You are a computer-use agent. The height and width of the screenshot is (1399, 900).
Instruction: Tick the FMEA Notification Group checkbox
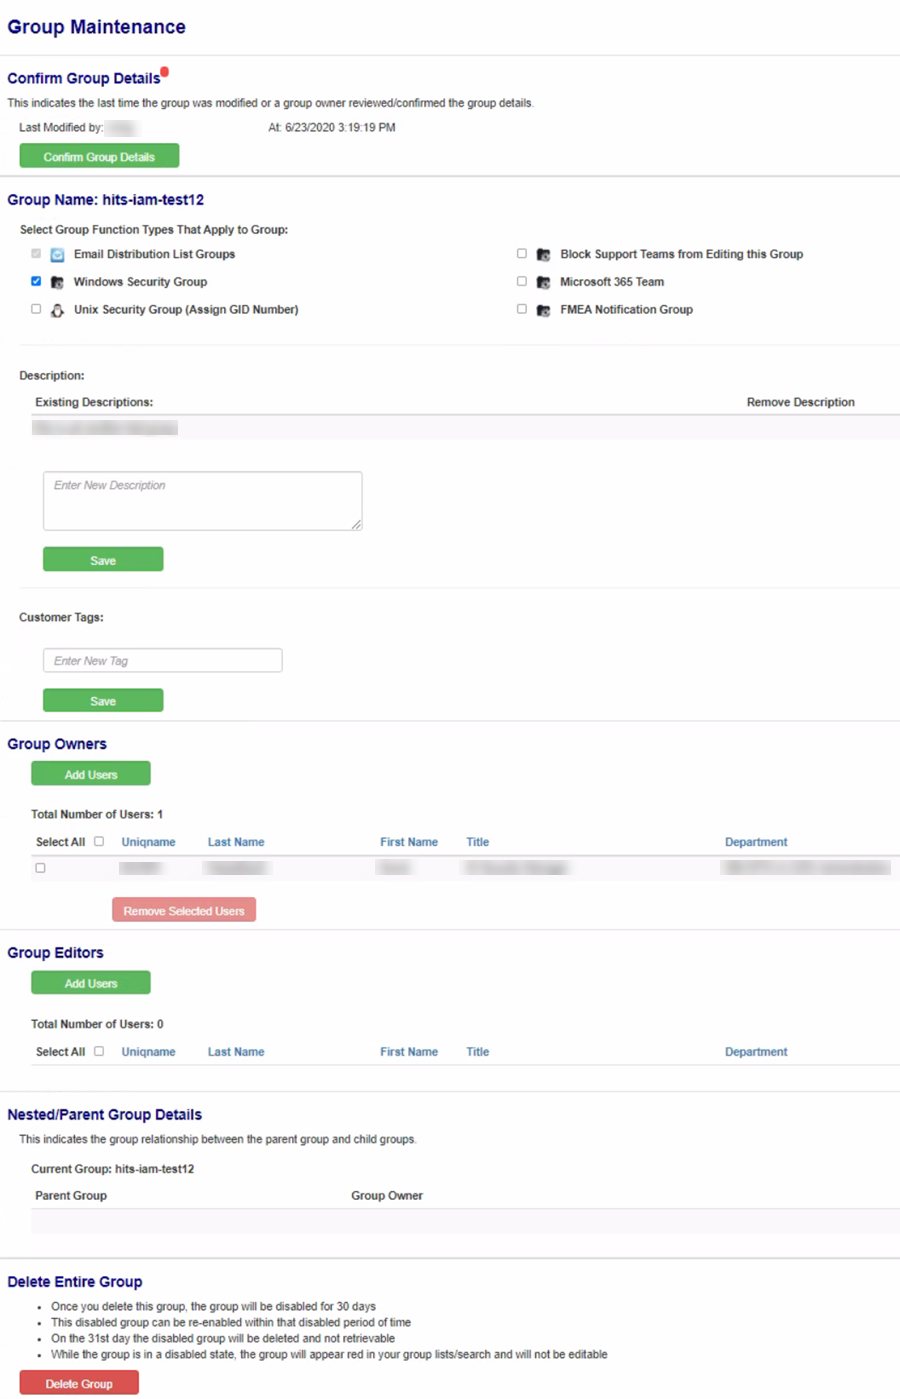(x=521, y=309)
